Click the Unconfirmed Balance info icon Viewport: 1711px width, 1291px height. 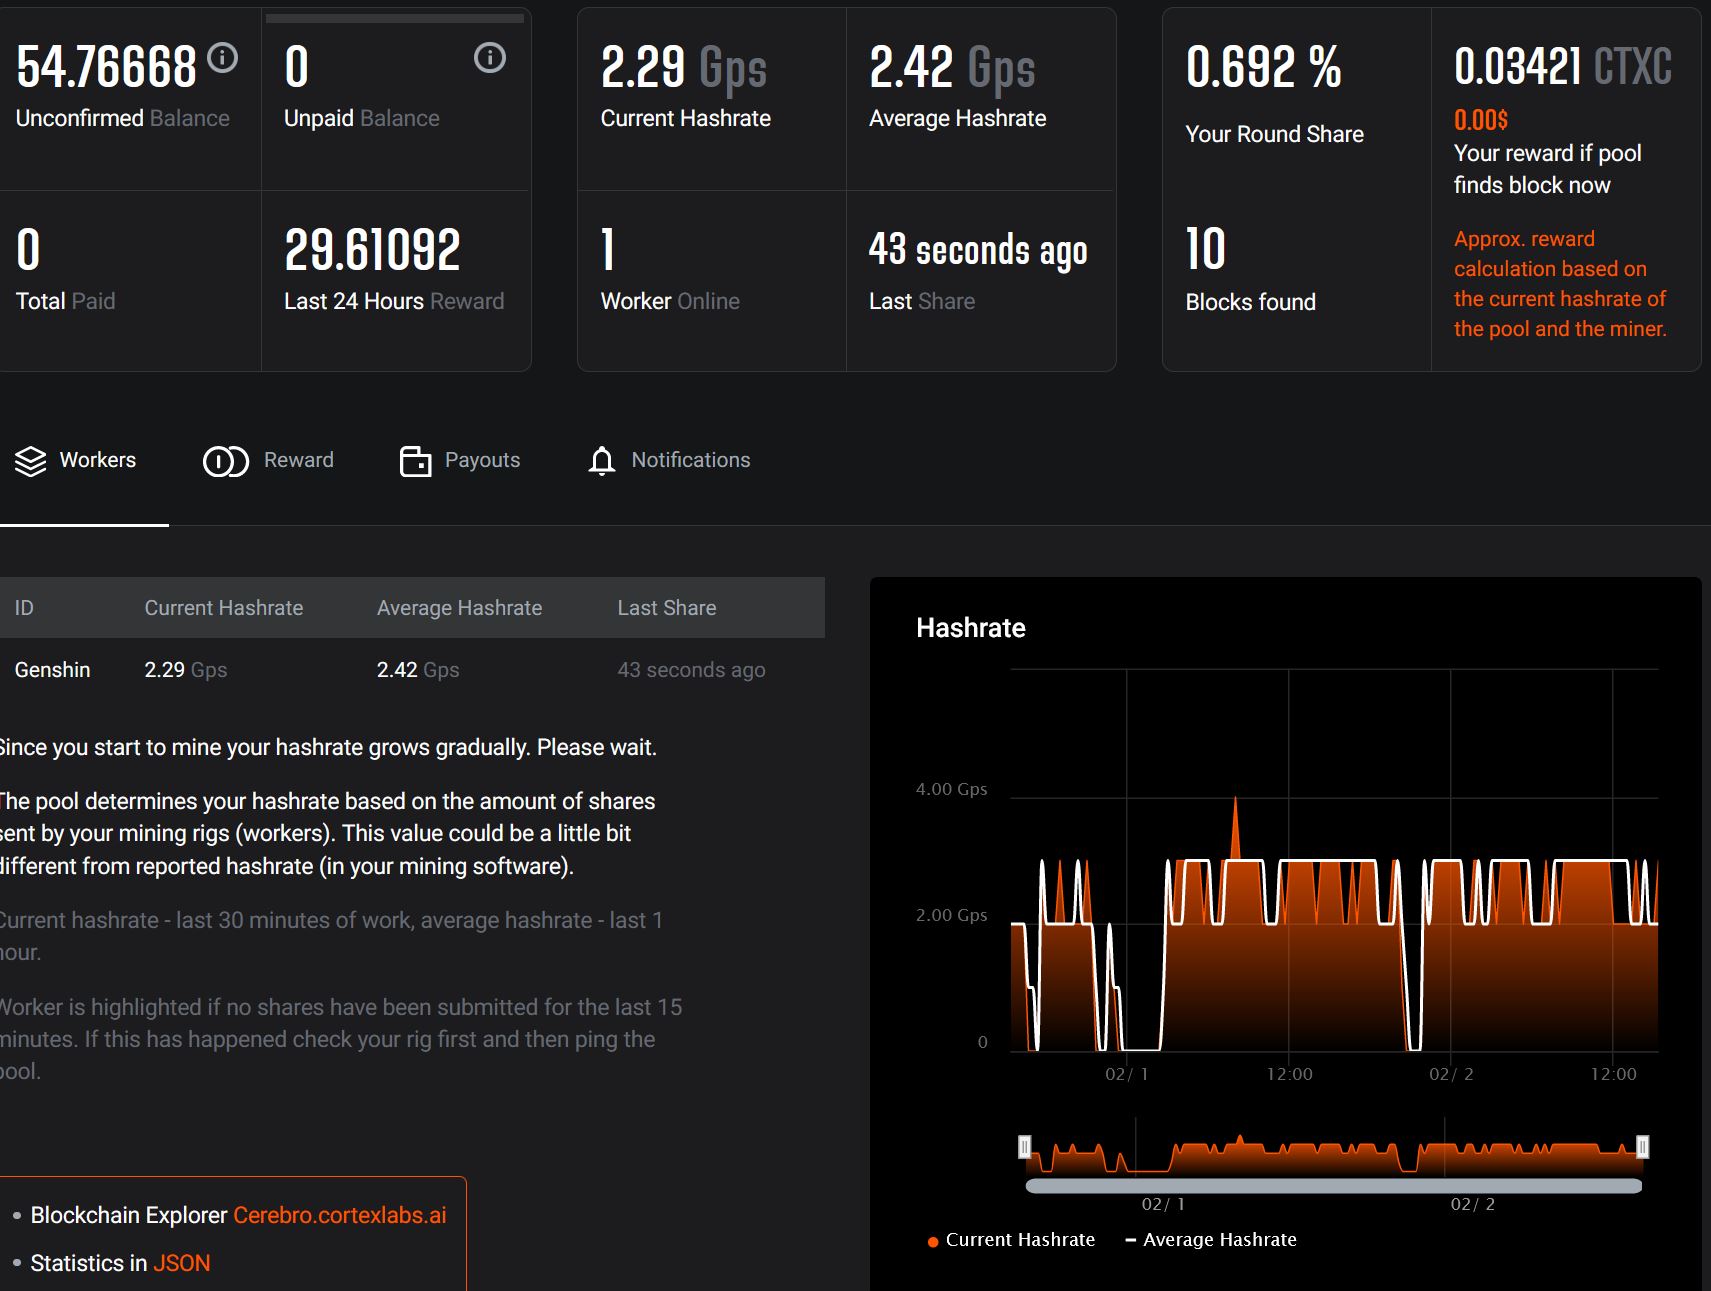tap(222, 58)
